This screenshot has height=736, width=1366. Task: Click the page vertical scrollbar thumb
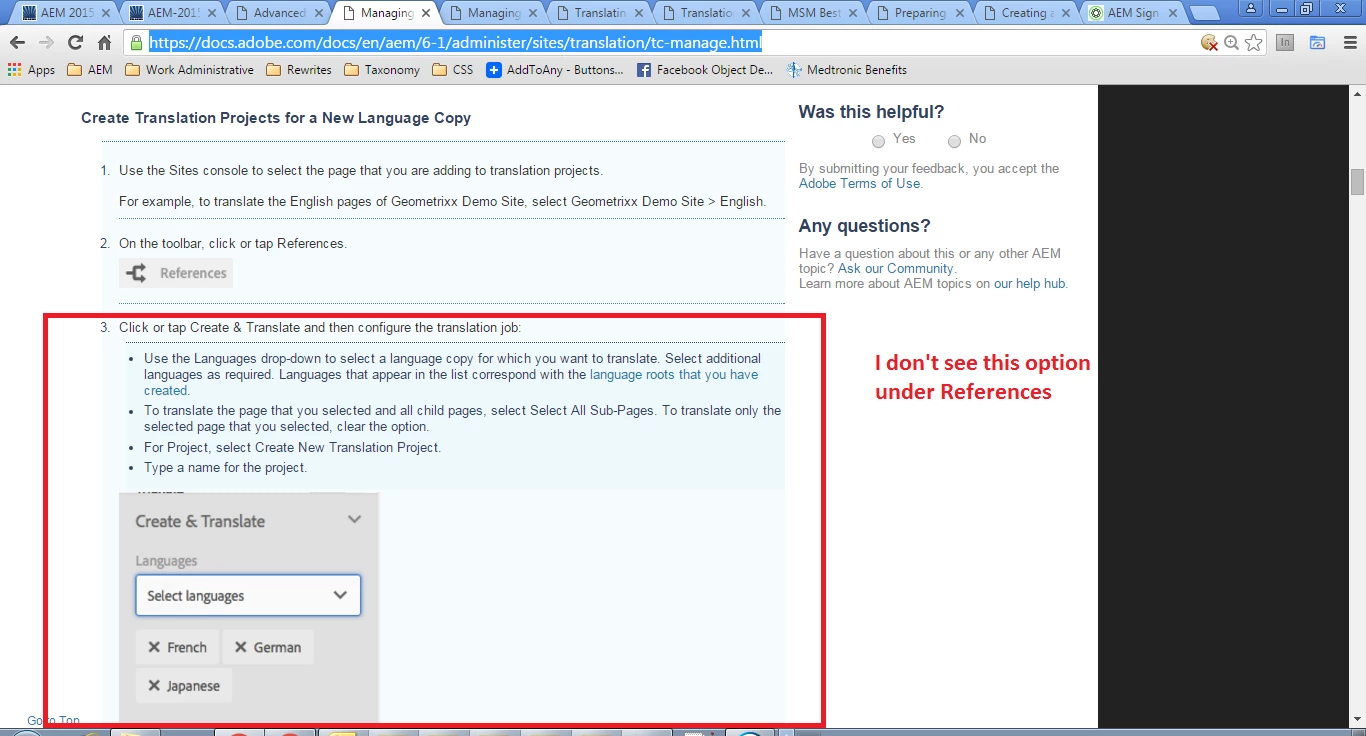pos(1357,183)
